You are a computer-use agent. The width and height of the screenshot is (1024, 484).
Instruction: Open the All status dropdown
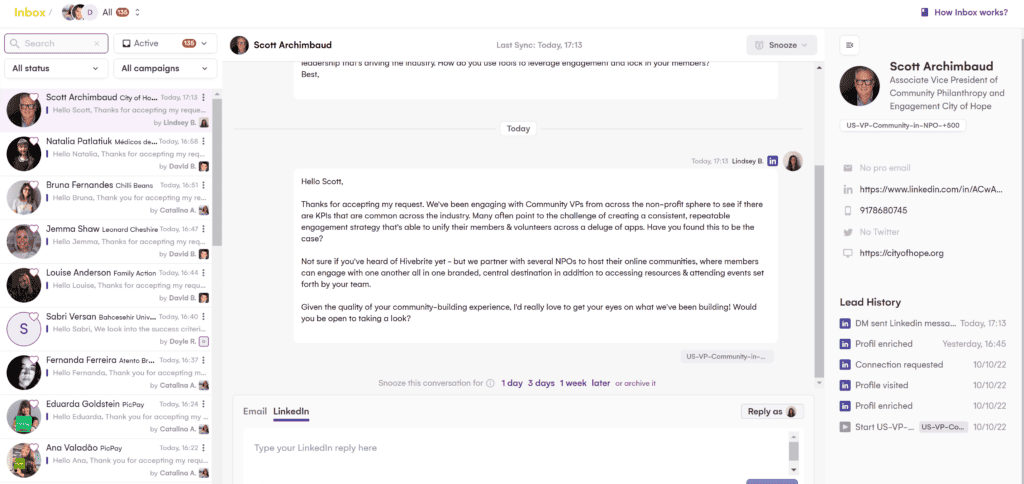click(x=56, y=68)
